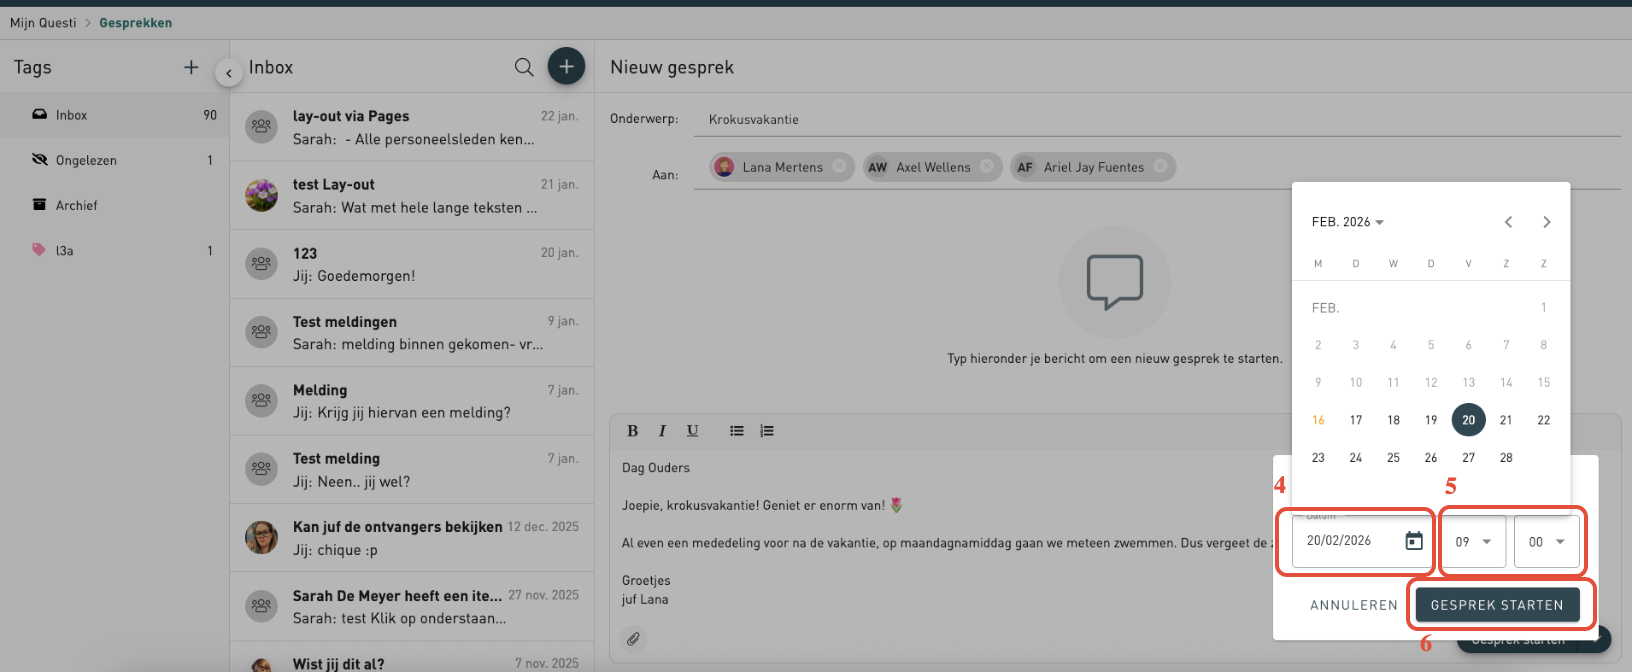Select February 22 in calendar
The image size is (1632, 672).
[1544, 420]
